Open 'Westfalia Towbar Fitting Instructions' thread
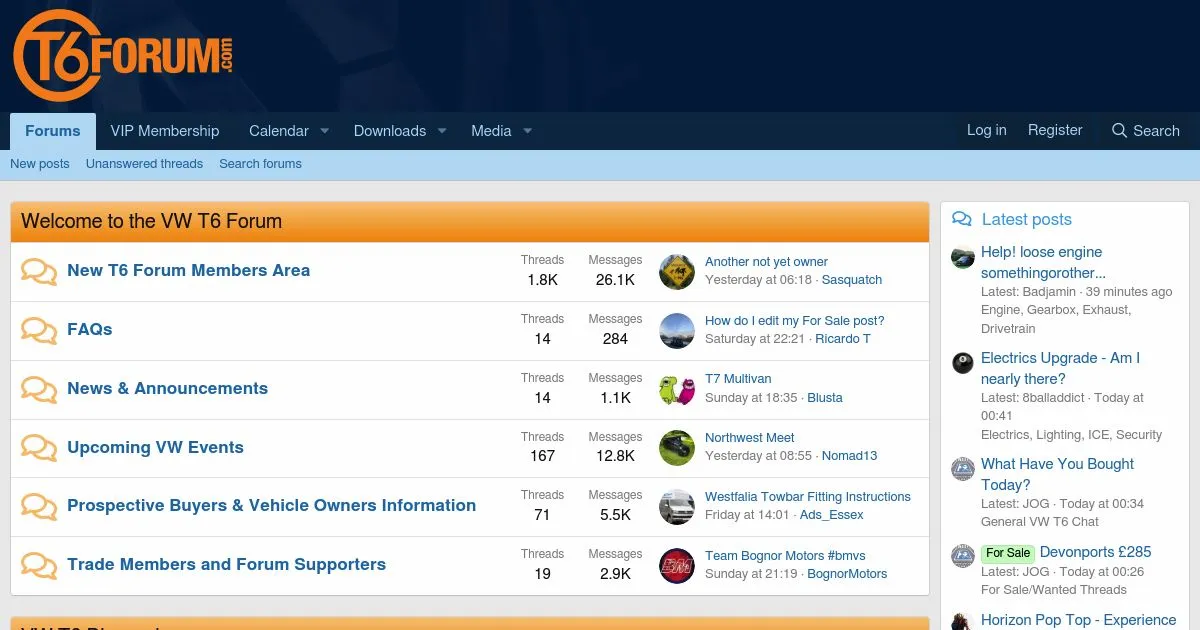This screenshot has height=630, width=1200. pyautogui.click(x=808, y=497)
